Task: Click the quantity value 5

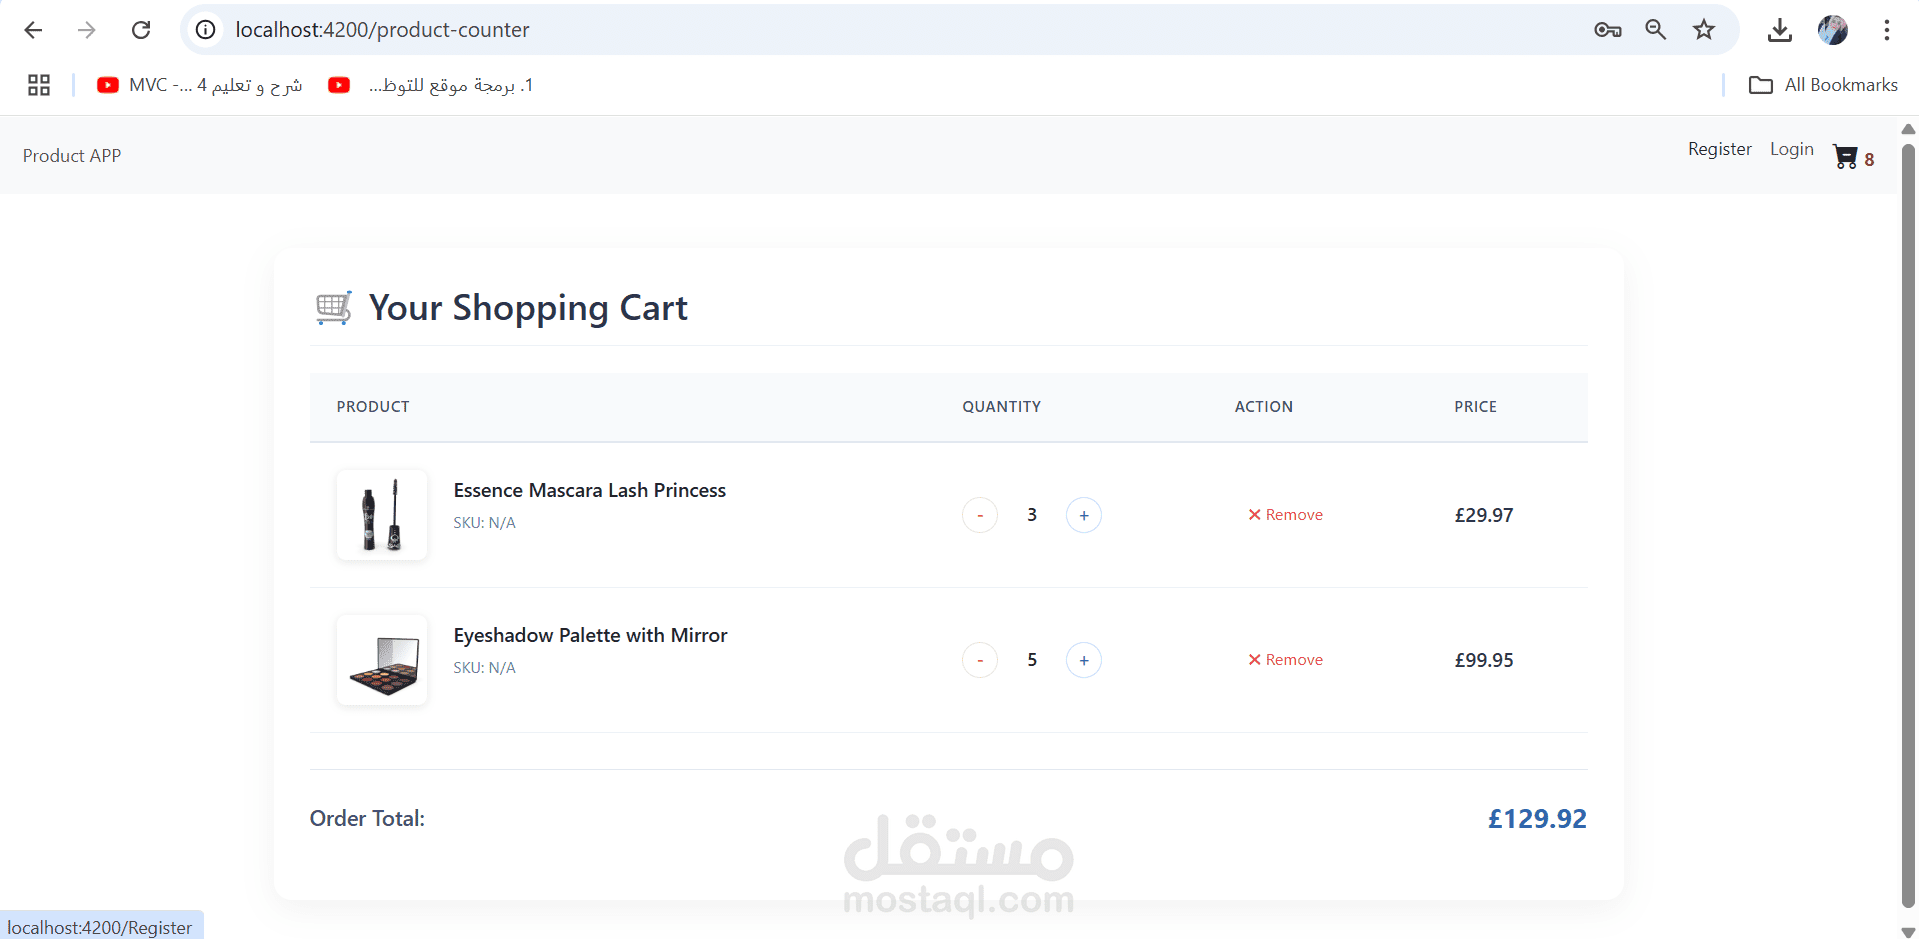Action: point(1032,660)
